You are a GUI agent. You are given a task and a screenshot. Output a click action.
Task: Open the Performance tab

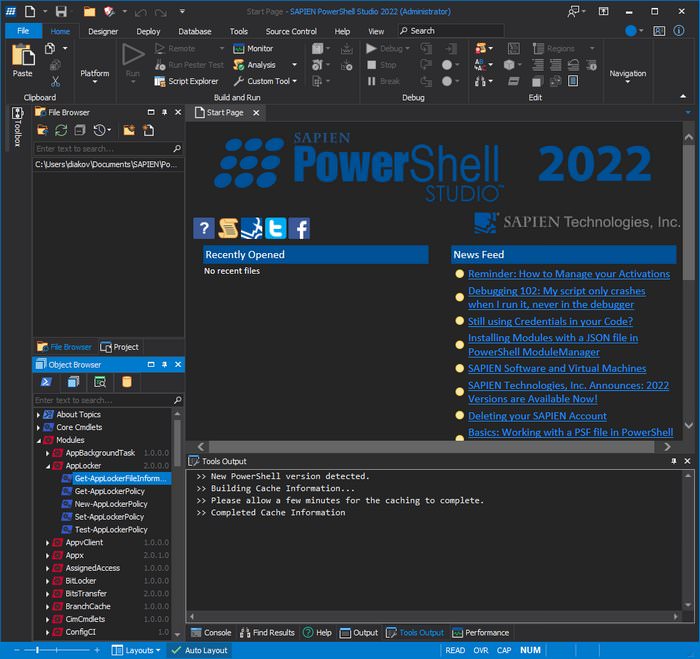point(481,633)
